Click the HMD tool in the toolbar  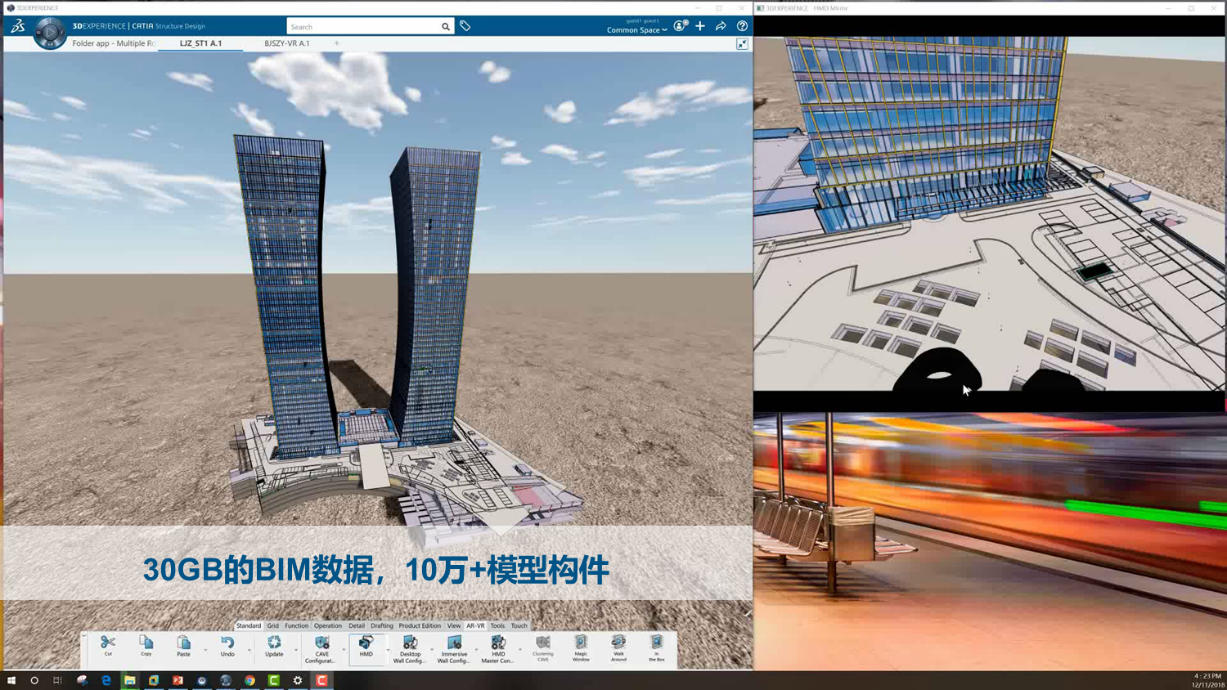pyautogui.click(x=366, y=647)
